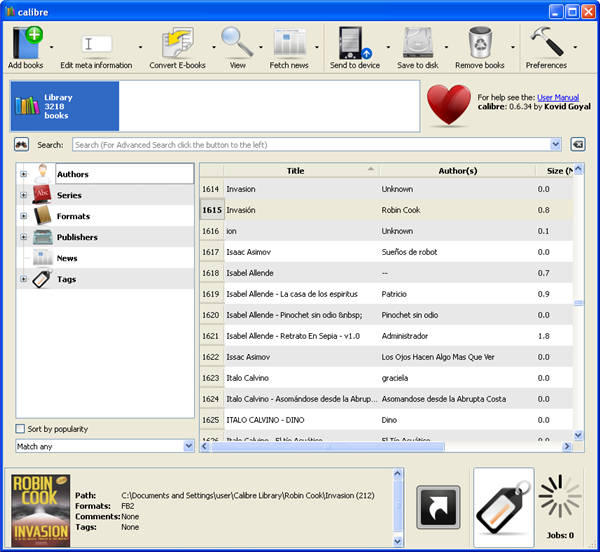Click the Fetch news icon
Image resolution: width=600 pixels, height=552 pixels.
(x=291, y=44)
